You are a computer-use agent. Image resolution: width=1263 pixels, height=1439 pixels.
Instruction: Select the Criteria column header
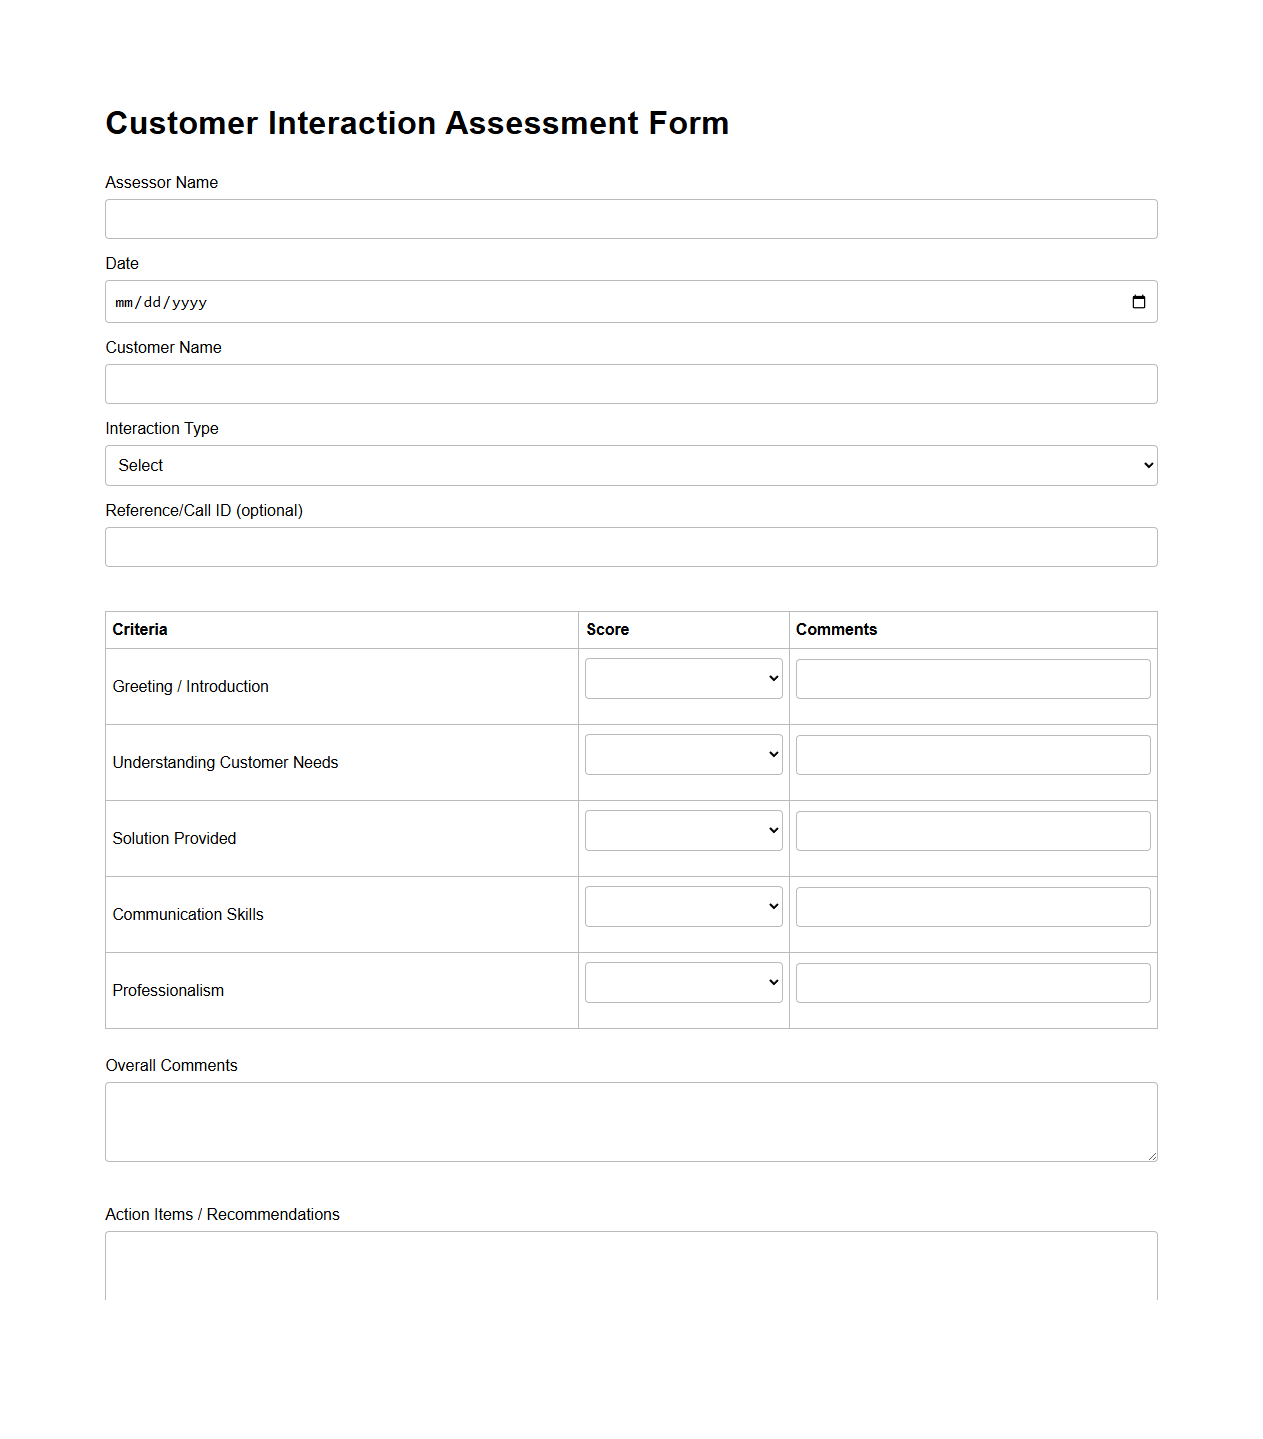[139, 629]
